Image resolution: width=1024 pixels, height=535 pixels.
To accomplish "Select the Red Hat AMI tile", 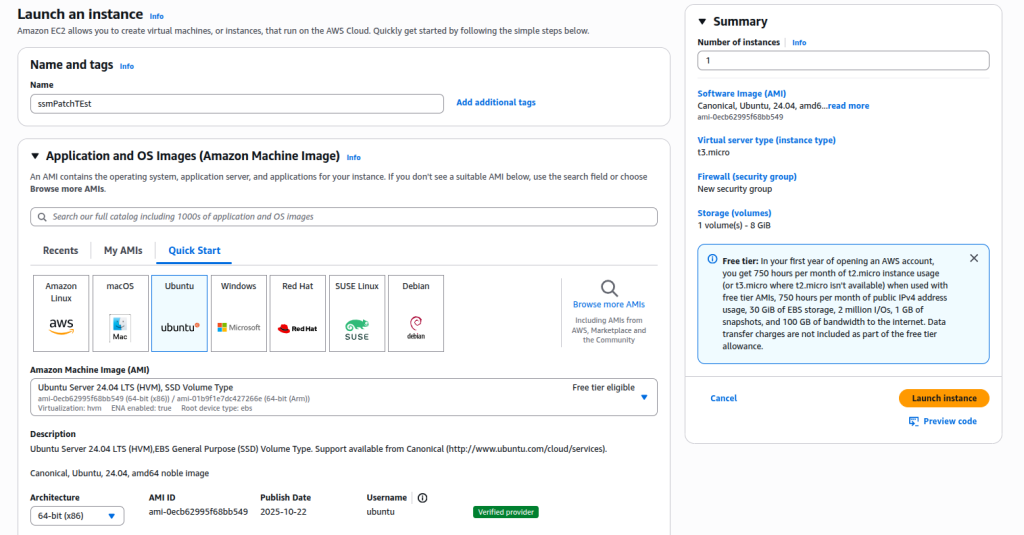I will coord(298,314).
